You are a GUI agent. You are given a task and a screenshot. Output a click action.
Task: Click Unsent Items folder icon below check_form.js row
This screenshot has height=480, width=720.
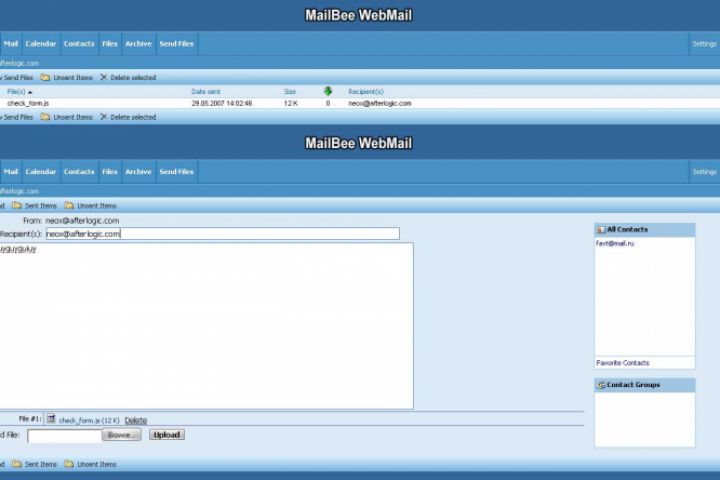click(x=45, y=117)
